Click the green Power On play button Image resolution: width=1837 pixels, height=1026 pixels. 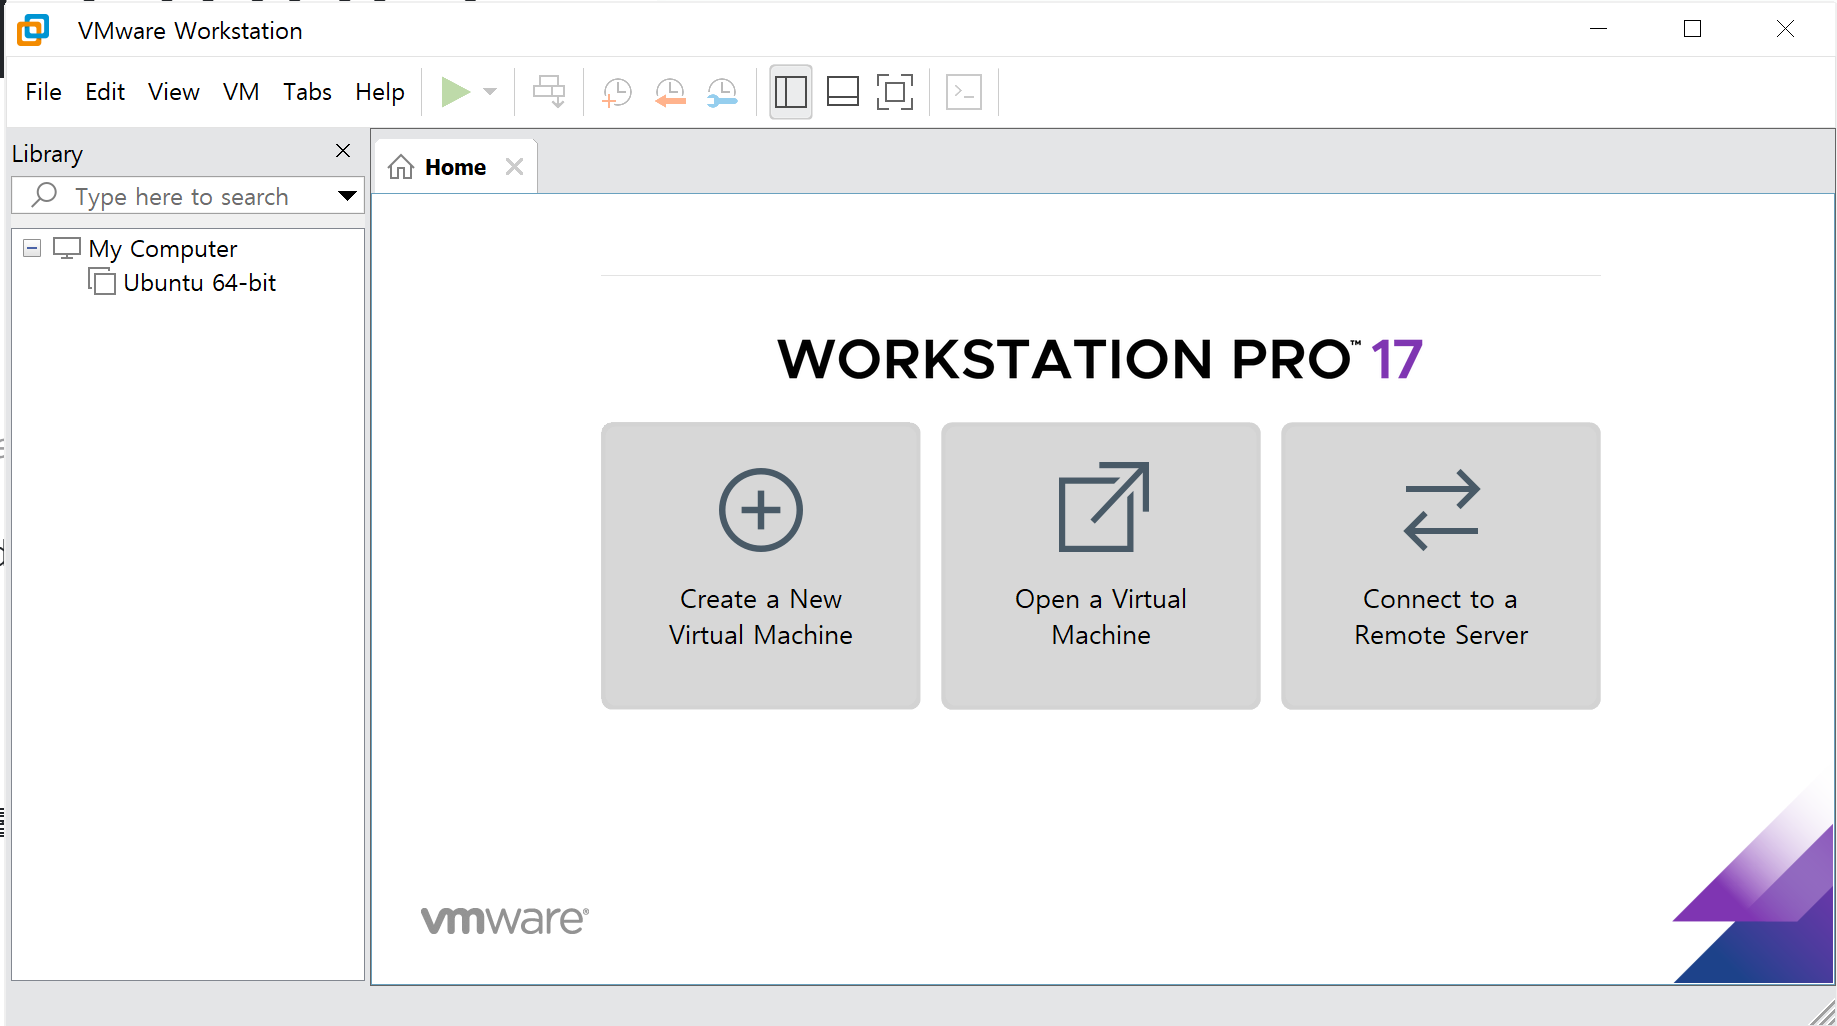tap(455, 92)
